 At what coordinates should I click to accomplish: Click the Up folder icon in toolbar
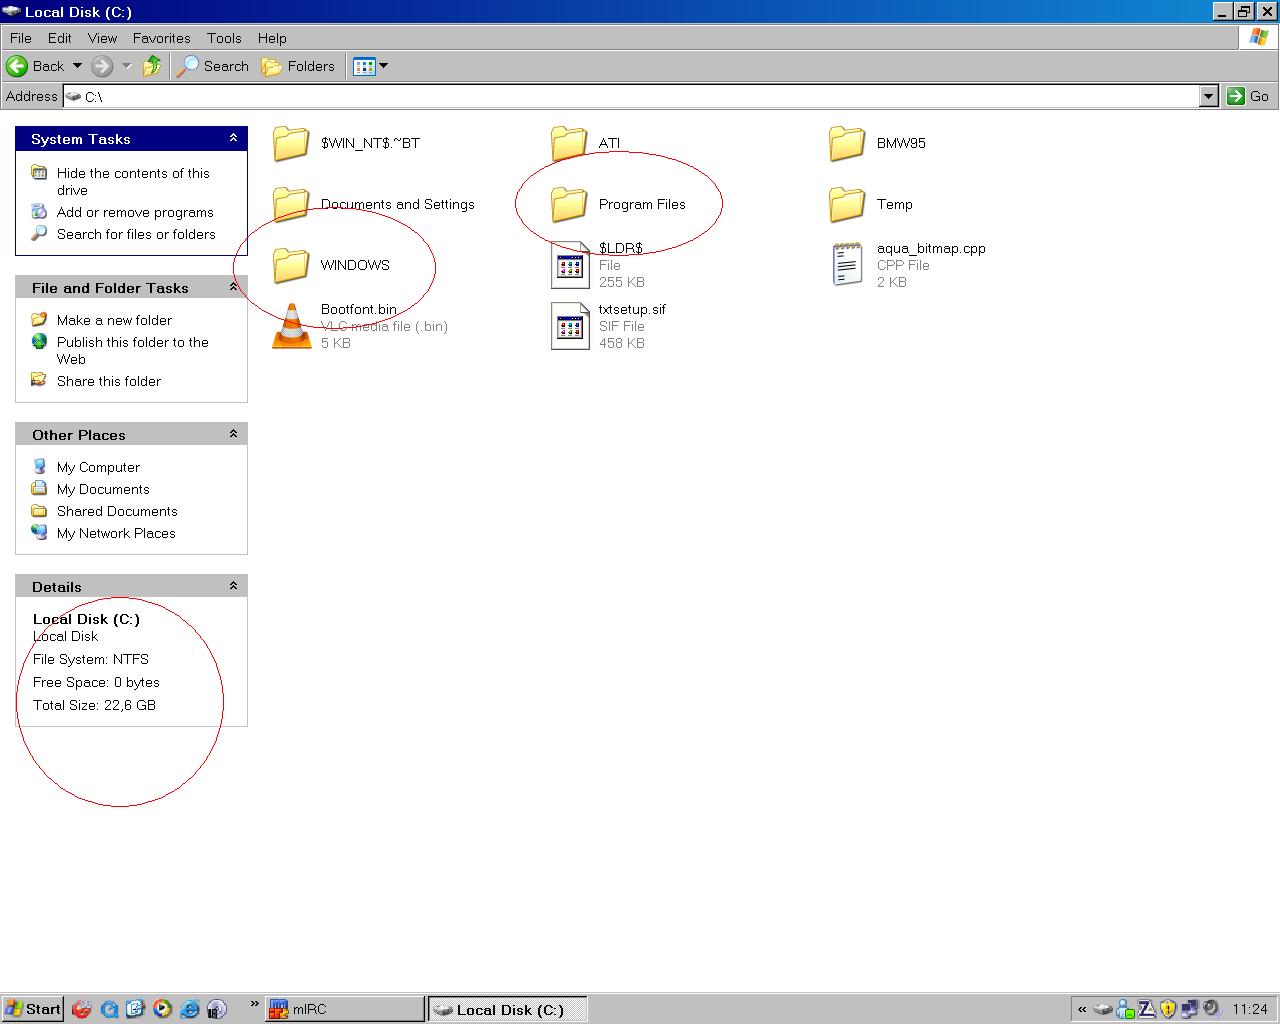click(152, 66)
